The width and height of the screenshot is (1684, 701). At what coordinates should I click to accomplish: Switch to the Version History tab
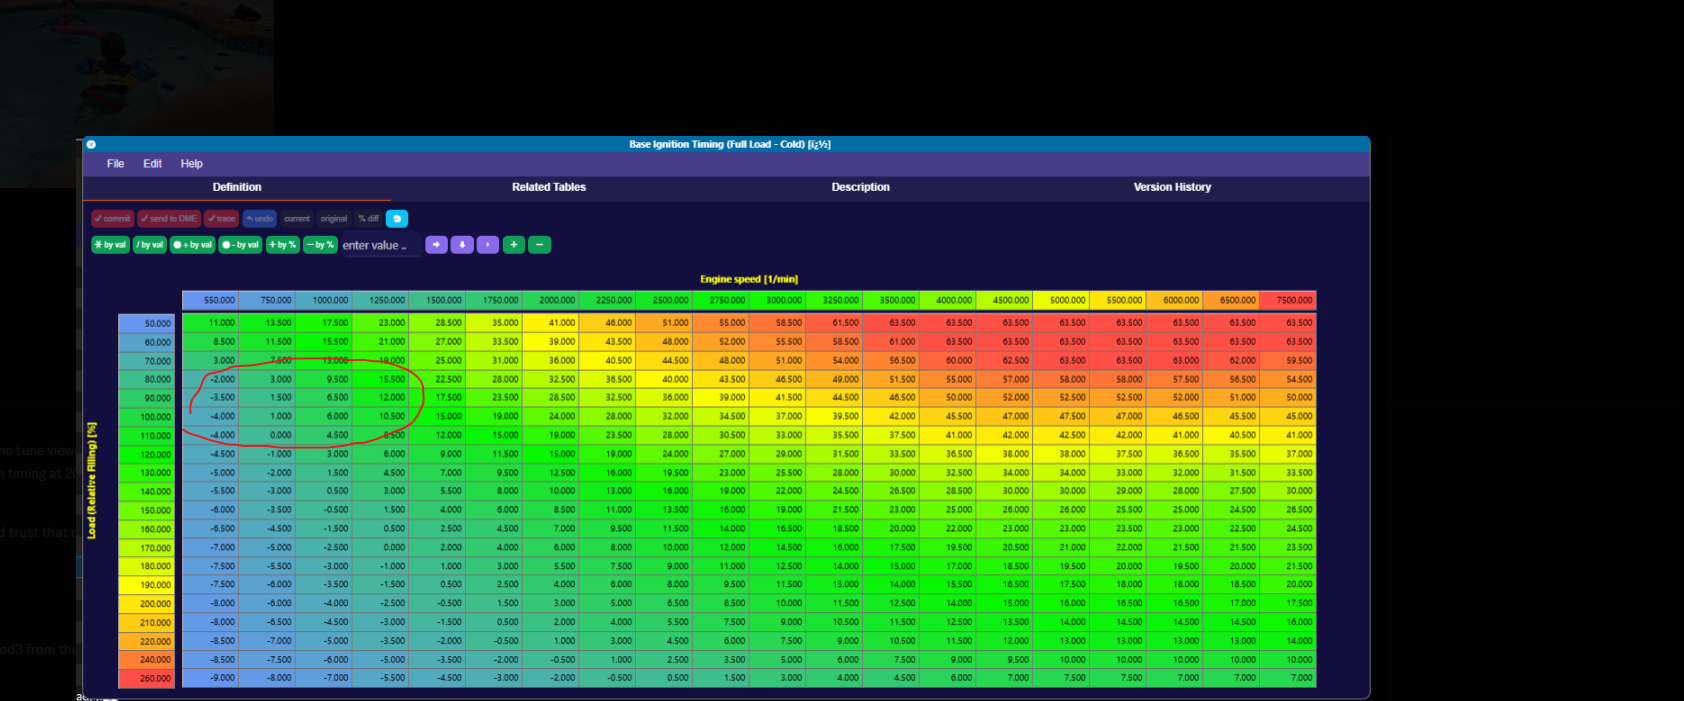point(1172,187)
